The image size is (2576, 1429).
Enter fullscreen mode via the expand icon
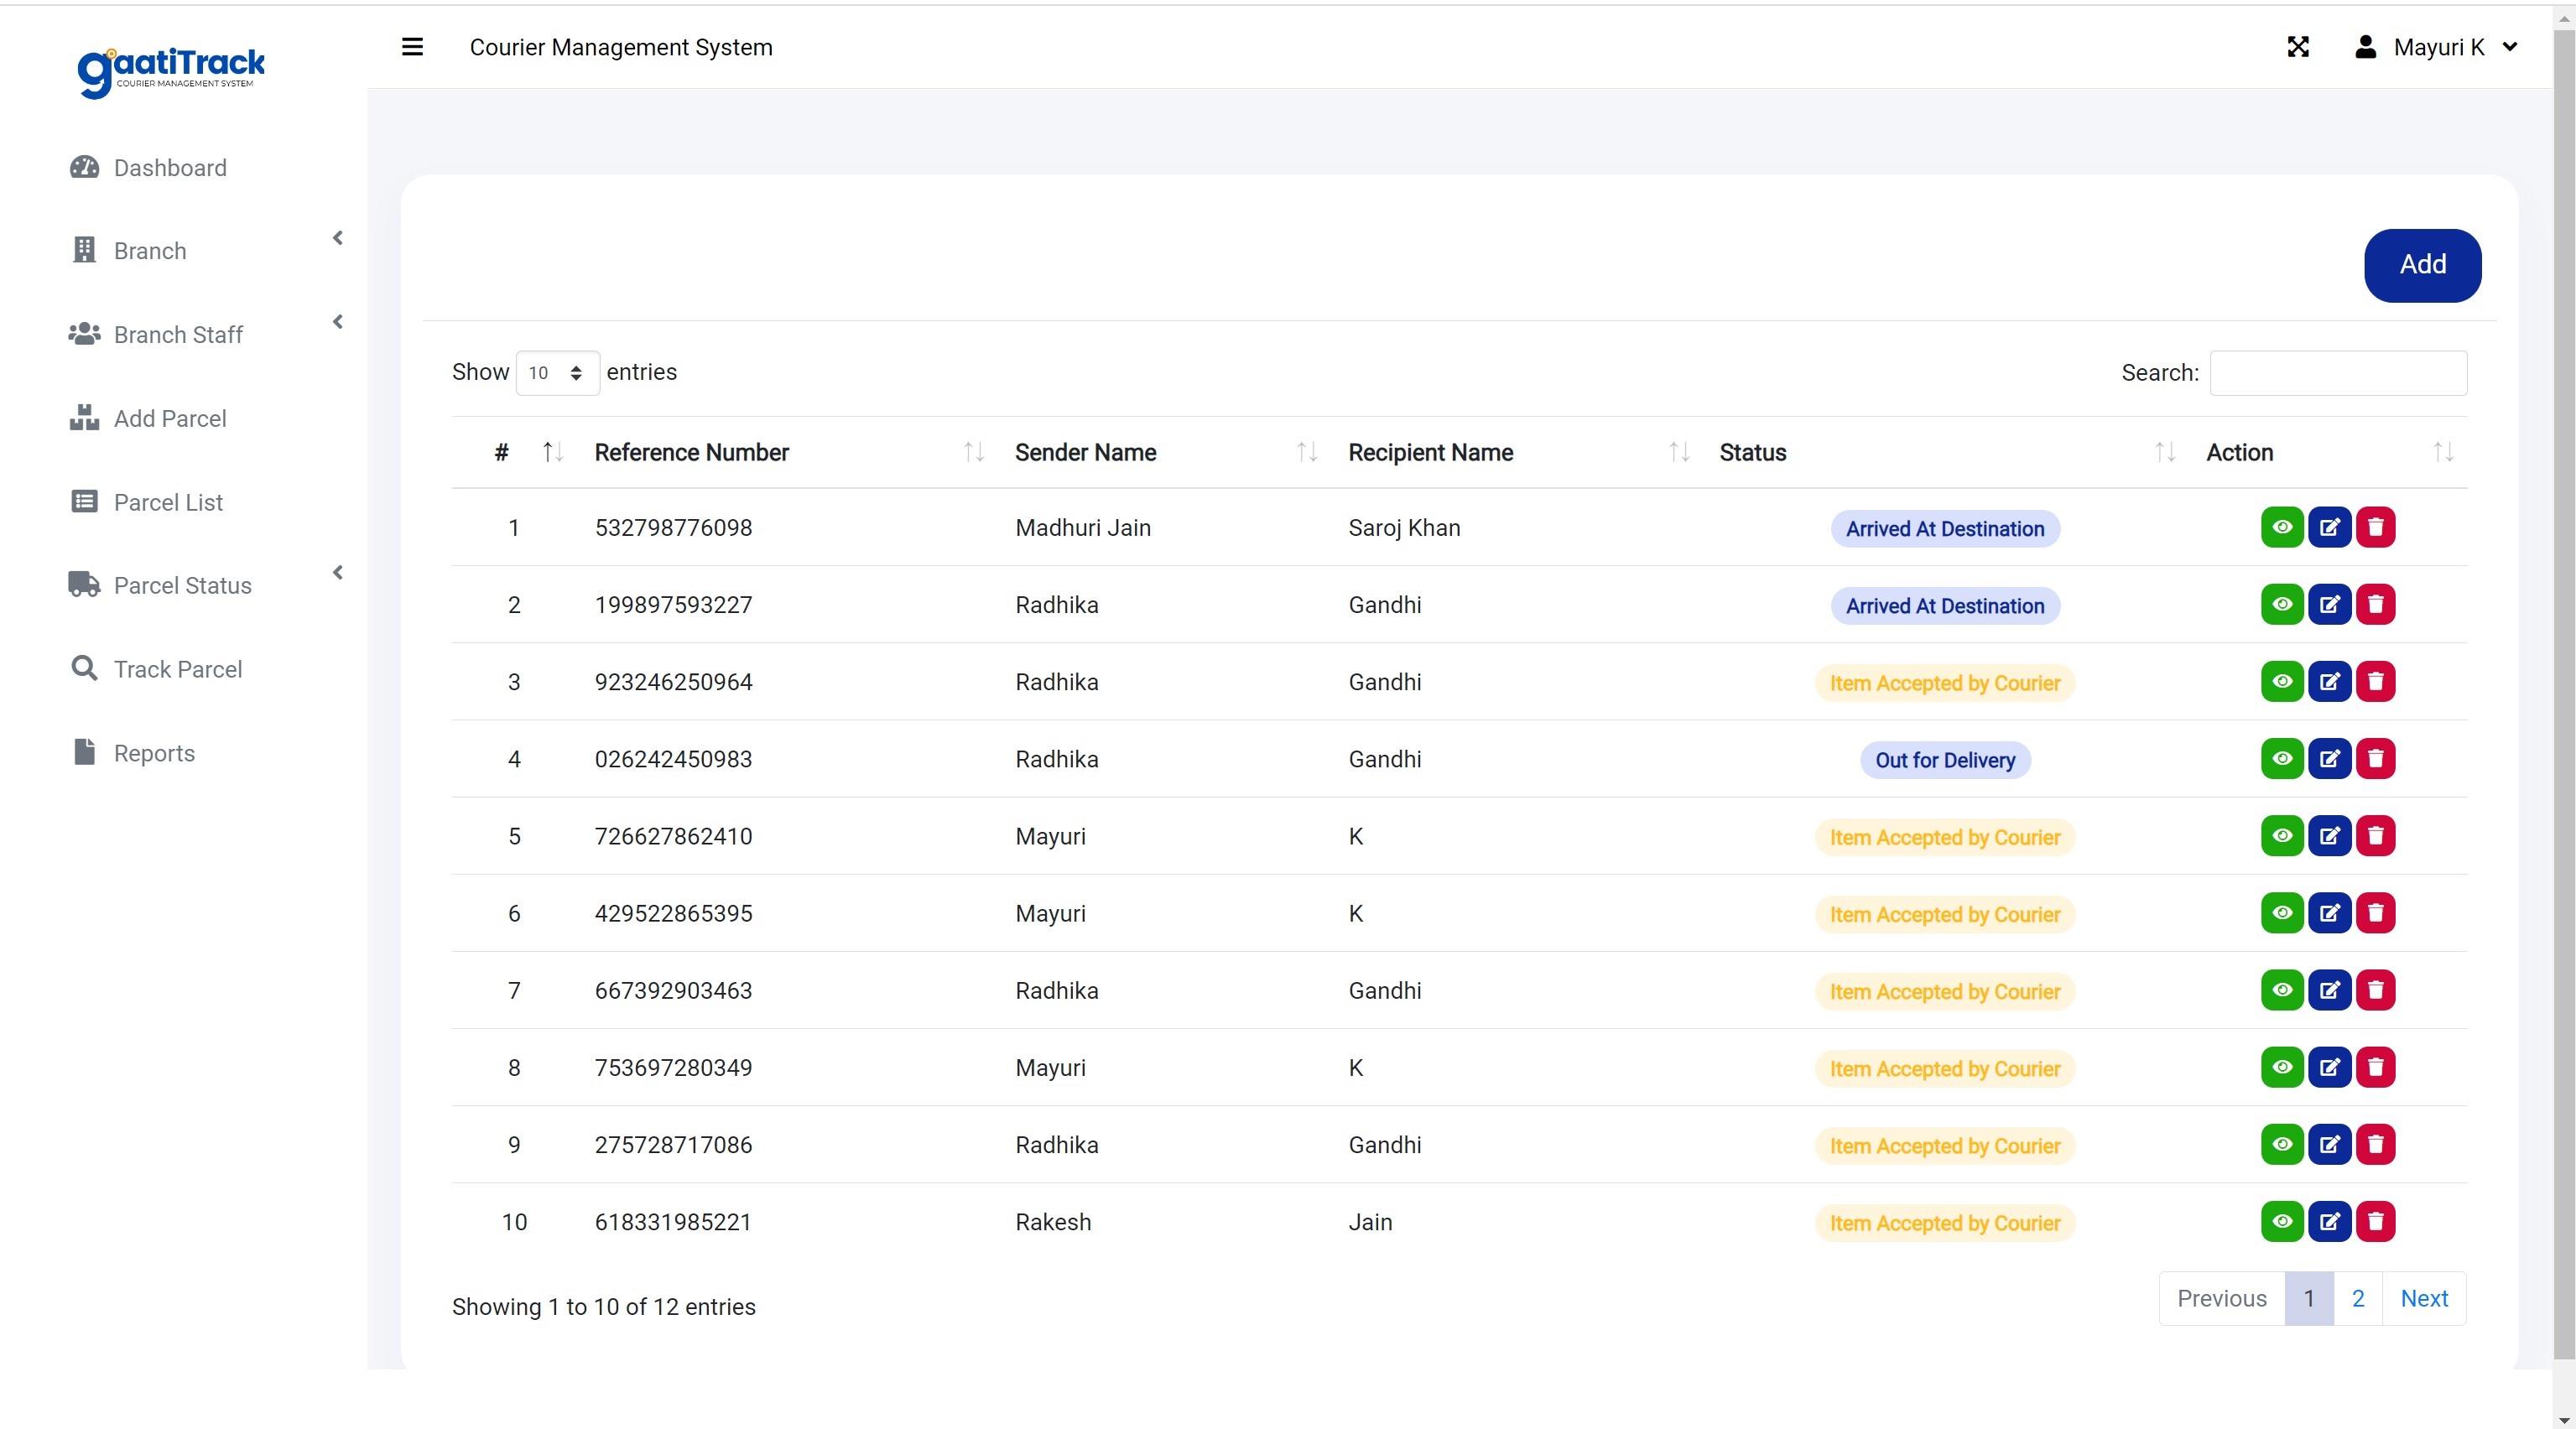click(2298, 47)
